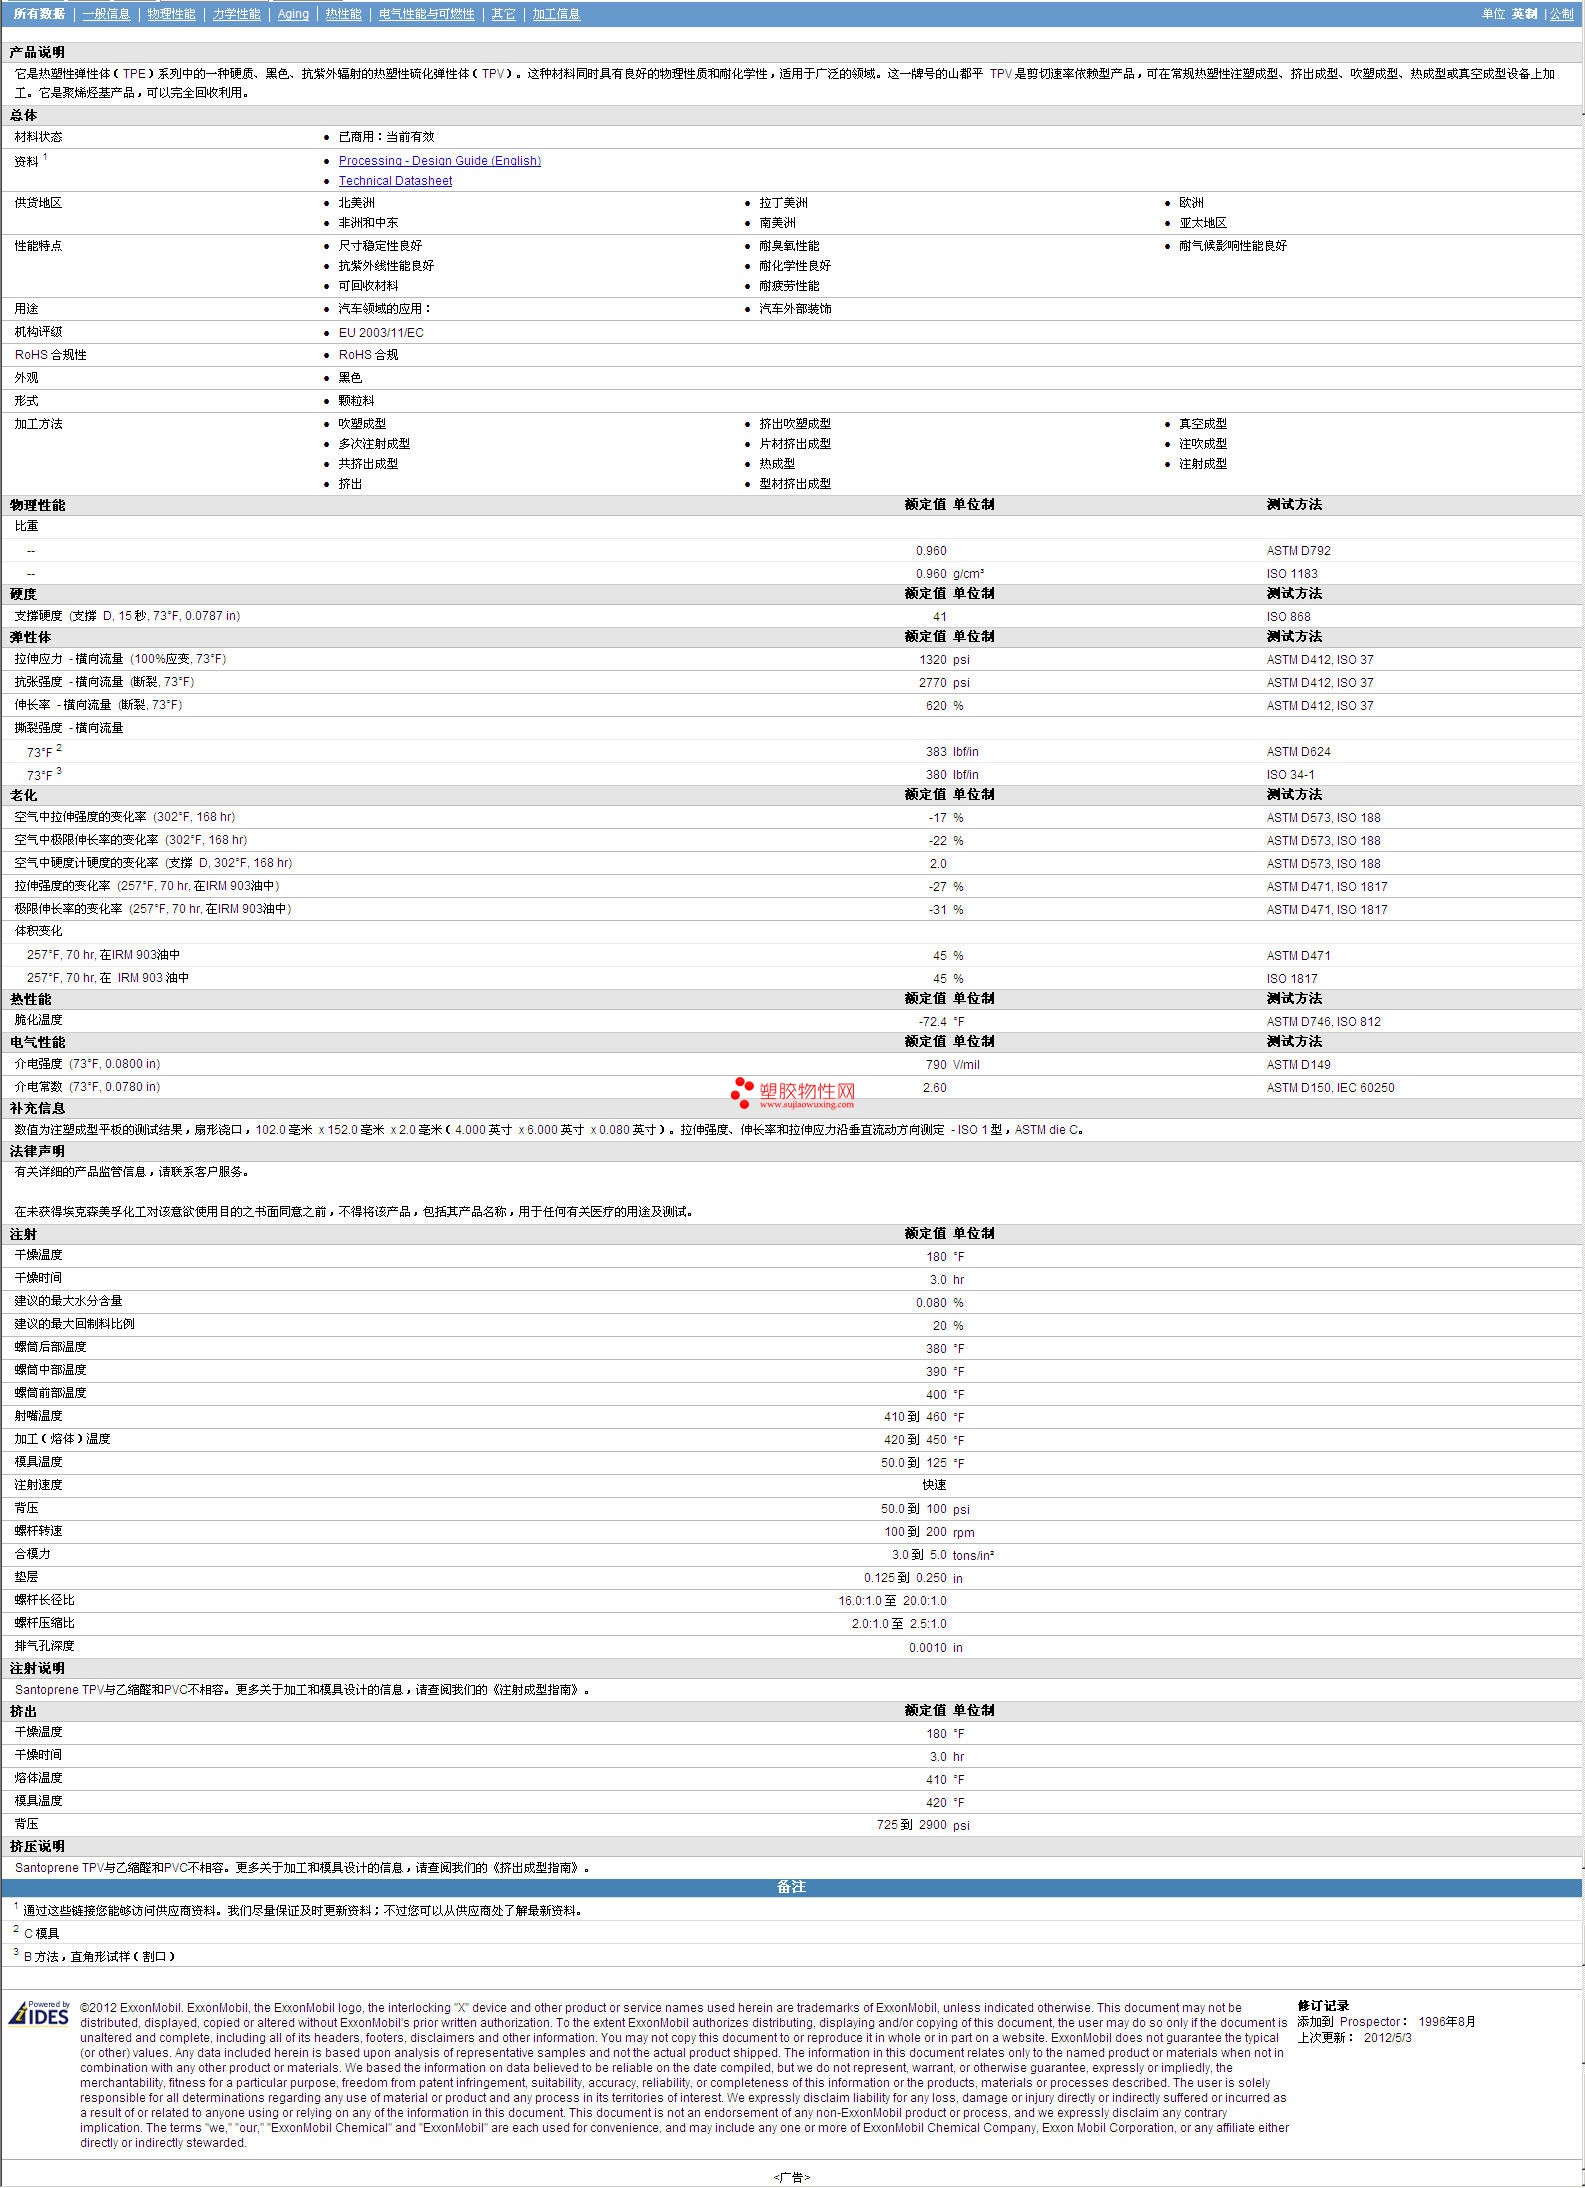Click the 总体 section header
Viewport: 1585px width, 2188px height.
coord(23,115)
